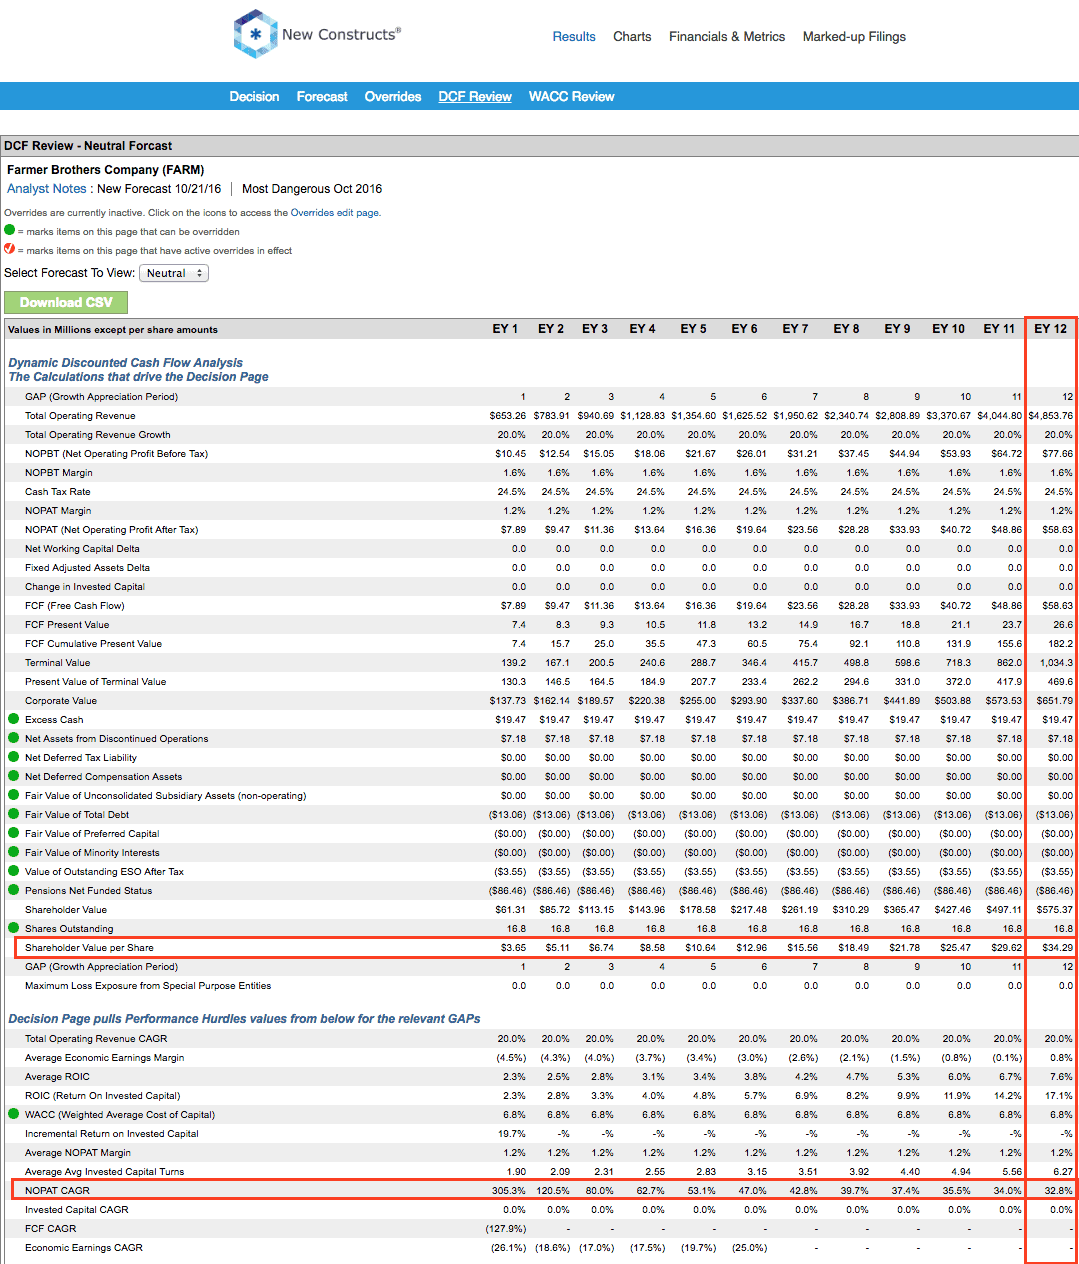The width and height of the screenshot is (1079, 1264).
Task: Click override icon for Pensions Net Funded Status
Action: click(14, 890)
